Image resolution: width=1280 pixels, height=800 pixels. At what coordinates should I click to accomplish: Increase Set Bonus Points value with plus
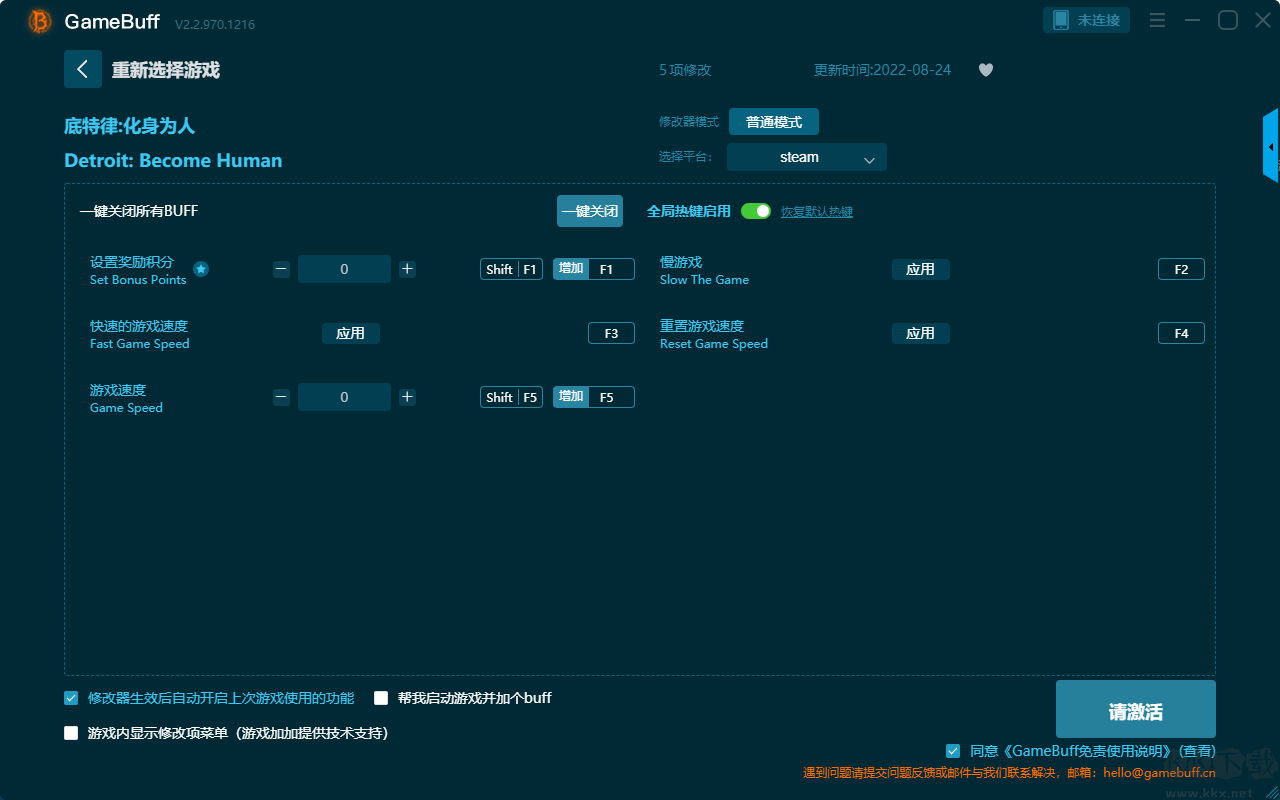[407, 269]
